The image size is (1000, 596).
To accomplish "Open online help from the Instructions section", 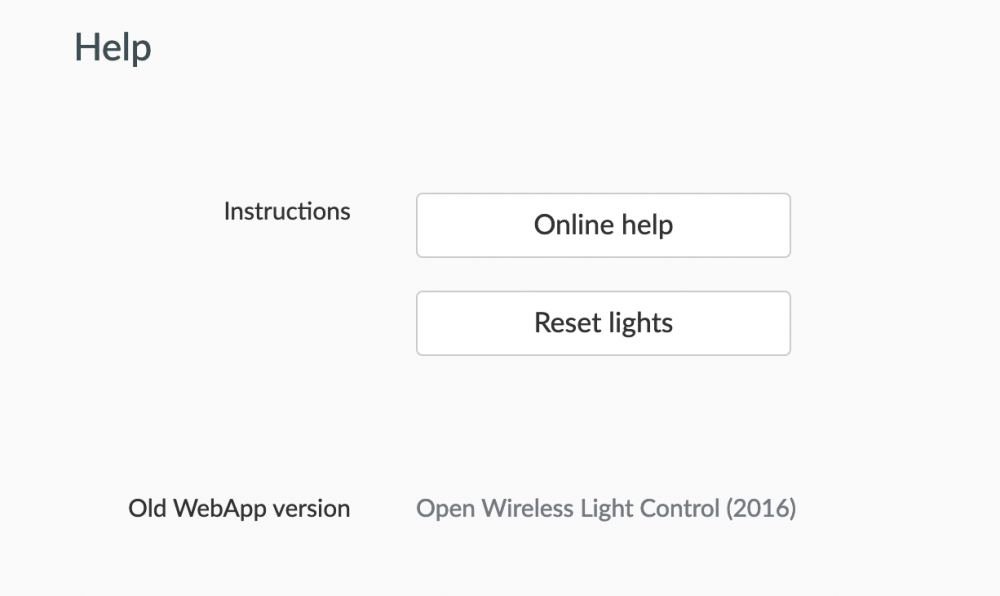I will point(603,225).
